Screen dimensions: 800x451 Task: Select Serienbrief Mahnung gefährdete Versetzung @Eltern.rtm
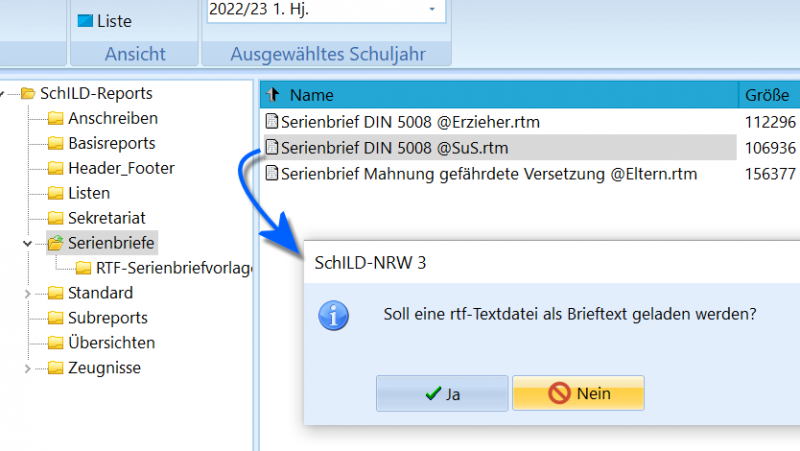[489, 174]
